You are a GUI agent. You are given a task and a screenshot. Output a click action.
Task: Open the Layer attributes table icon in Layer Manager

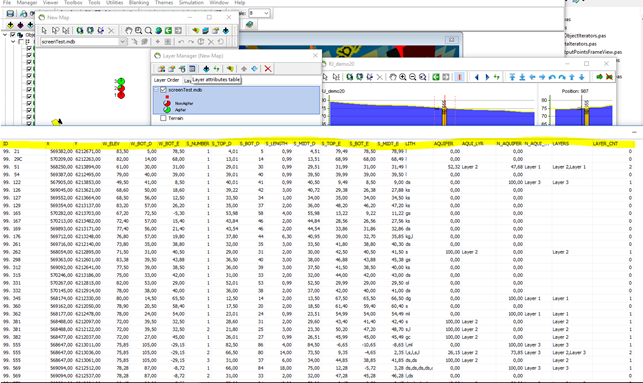click(192, 68)
